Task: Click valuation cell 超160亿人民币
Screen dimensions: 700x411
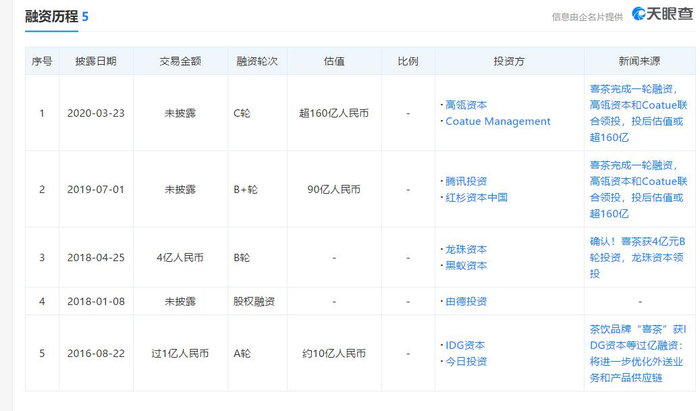Action: 334,113
